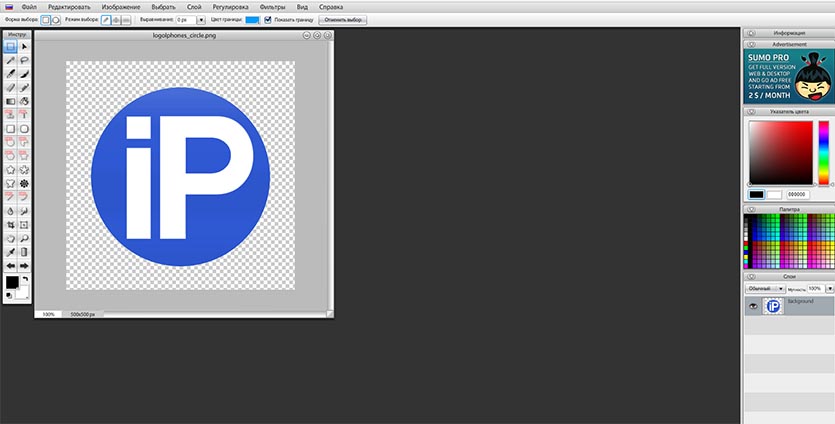Set selection mode to add (second mode icon)

point(116,20)
